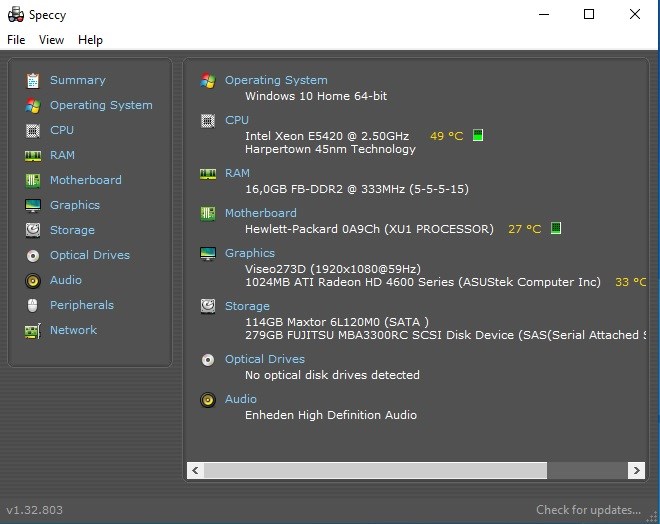This screenshot has height=524, width=660.
Task: Click the Graphics monitor icon in sidebar
Action: [x=33, y=205]
